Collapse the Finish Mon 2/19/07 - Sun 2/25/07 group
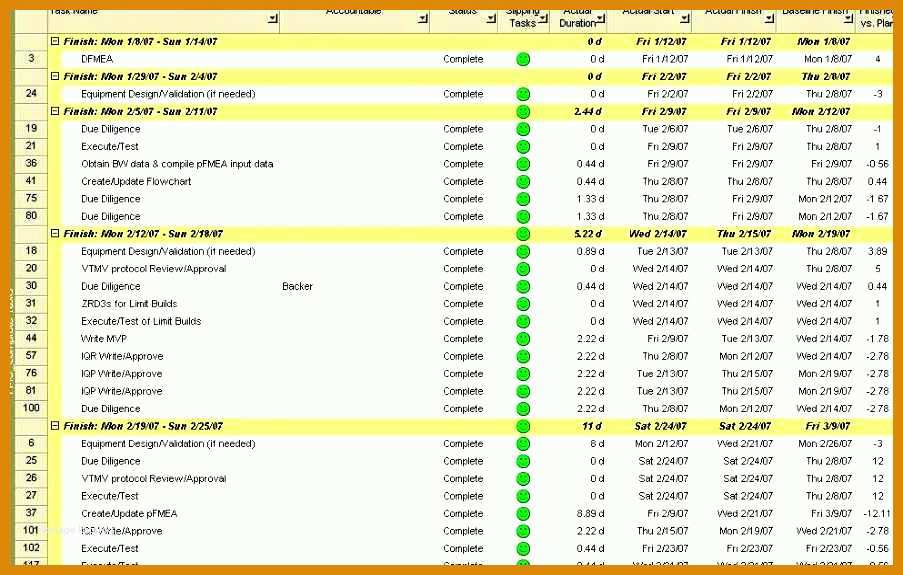 pos(55,426)
